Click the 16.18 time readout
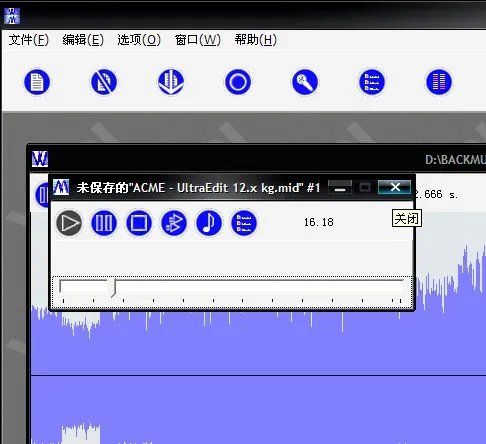The height and width of the screenshot is (444, 486). [x=319, y=222]
